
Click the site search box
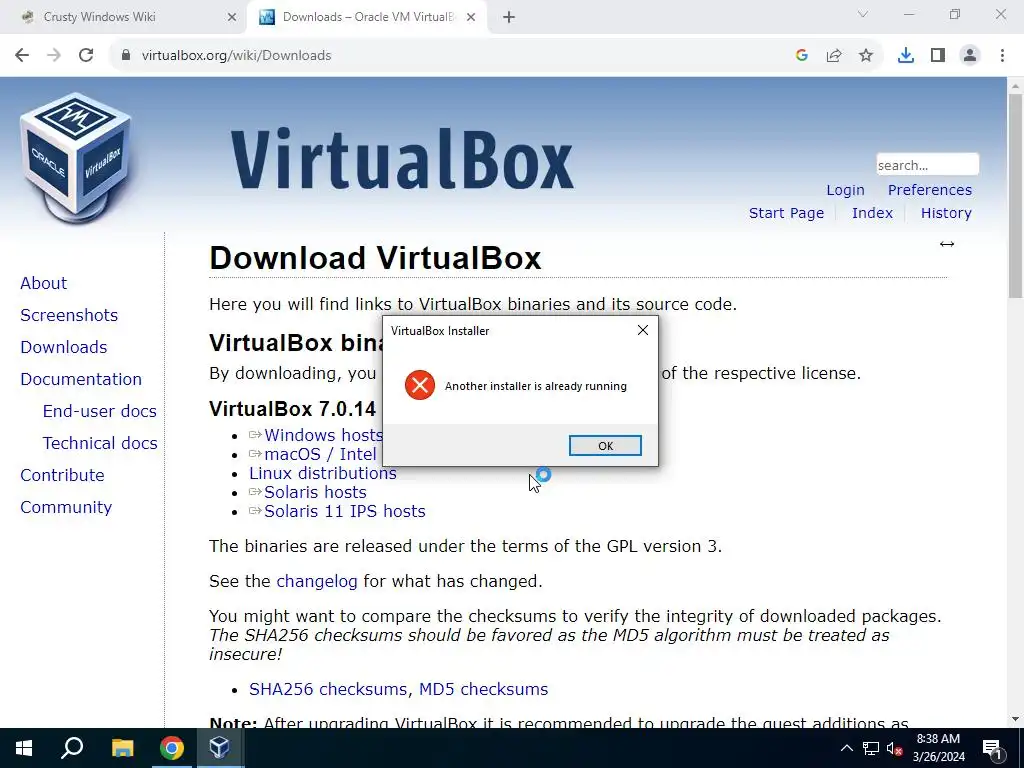tap(927, 165)
